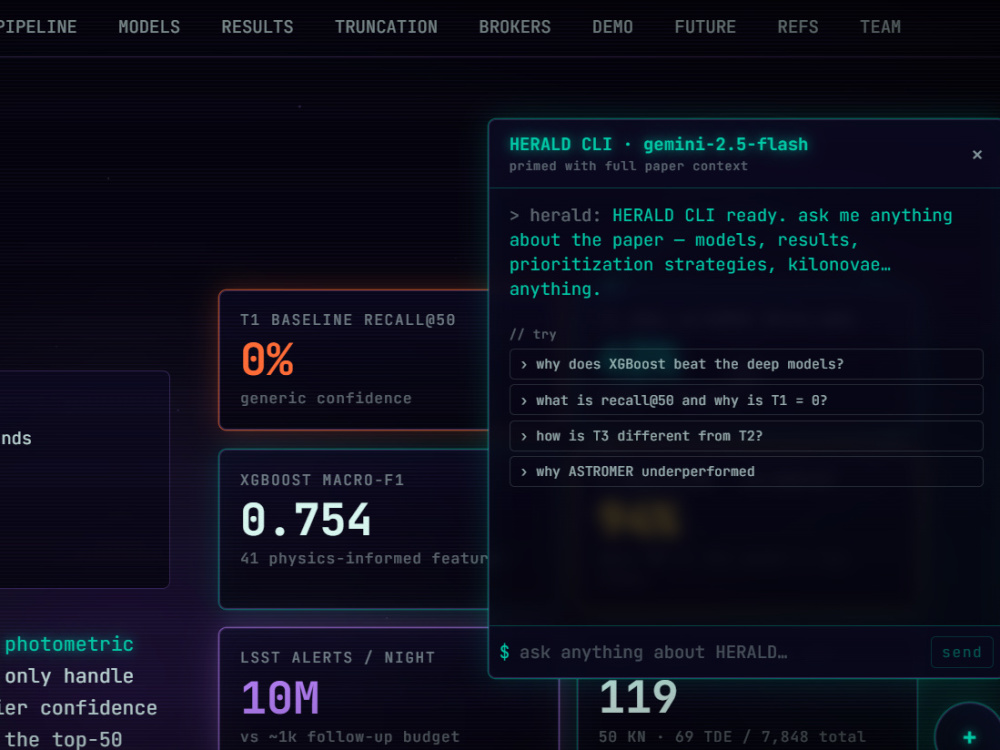Click the send button
Viewport: 1000px width, 750px height.
tap(962, 652)
